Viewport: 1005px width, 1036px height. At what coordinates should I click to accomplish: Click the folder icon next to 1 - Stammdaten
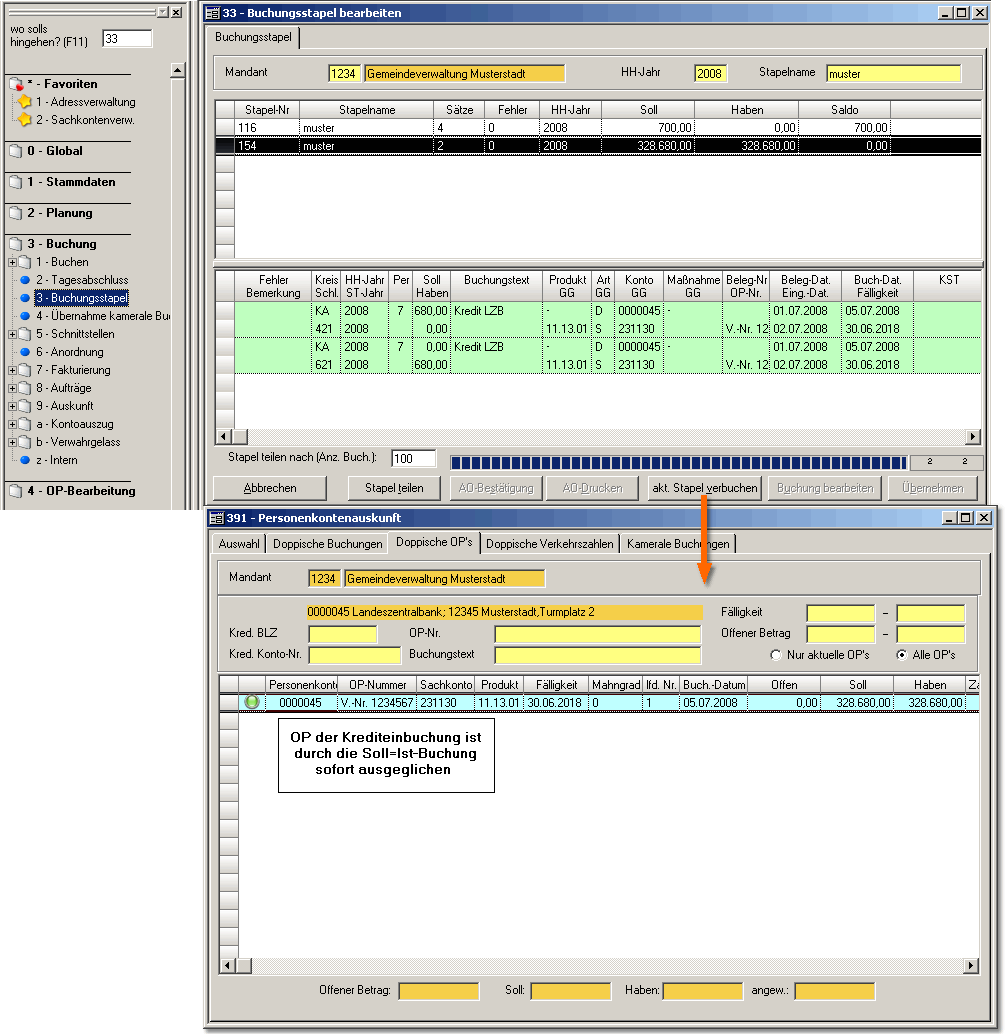pyautogui.click(x=15, y=183)
